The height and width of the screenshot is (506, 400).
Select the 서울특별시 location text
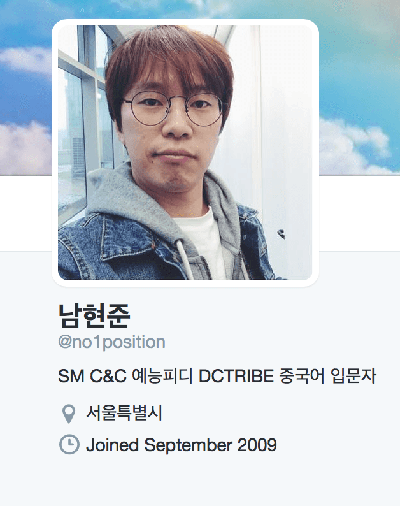[124, 413]
